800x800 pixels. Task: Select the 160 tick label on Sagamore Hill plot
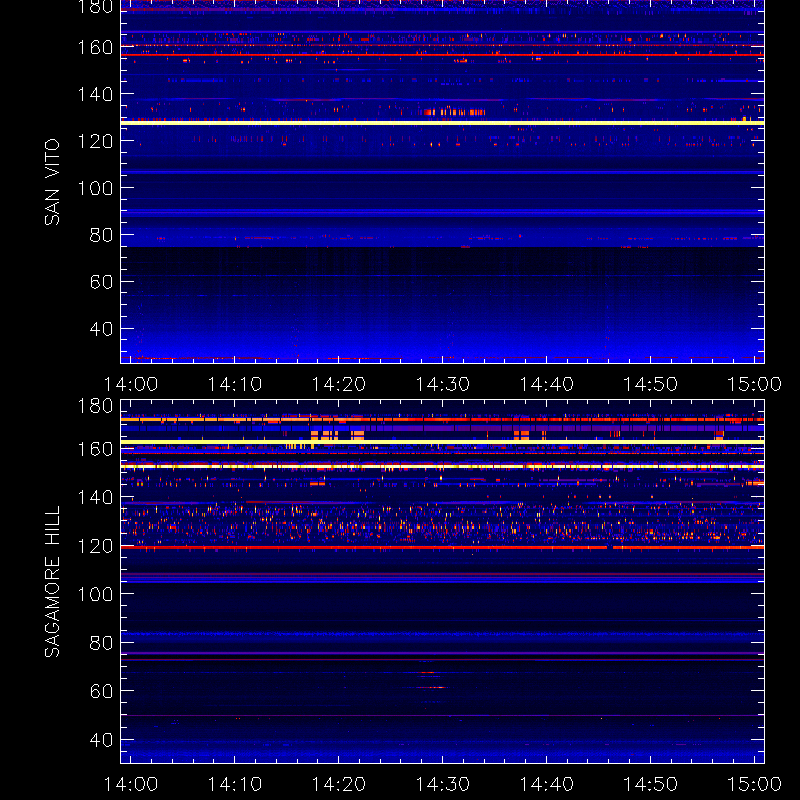point(95,449)
